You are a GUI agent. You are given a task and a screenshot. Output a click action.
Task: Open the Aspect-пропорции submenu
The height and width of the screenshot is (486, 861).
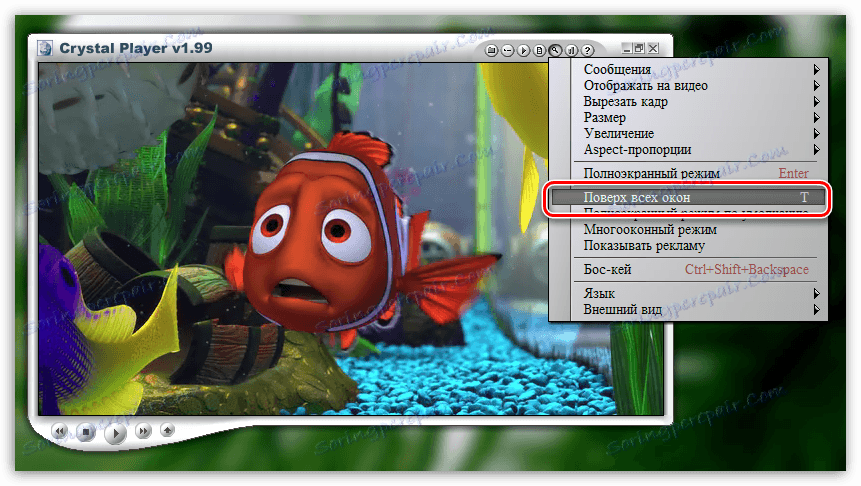[x=701, y=149]
